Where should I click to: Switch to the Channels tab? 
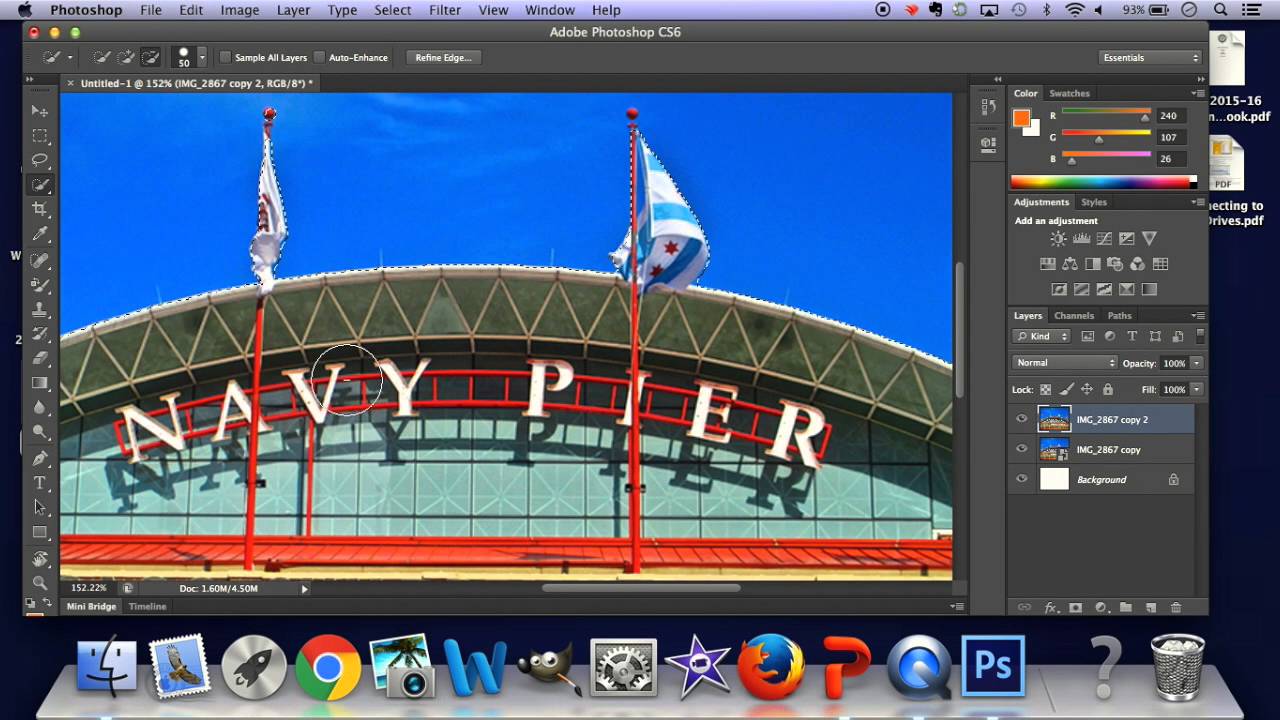tap(1074, 316)
